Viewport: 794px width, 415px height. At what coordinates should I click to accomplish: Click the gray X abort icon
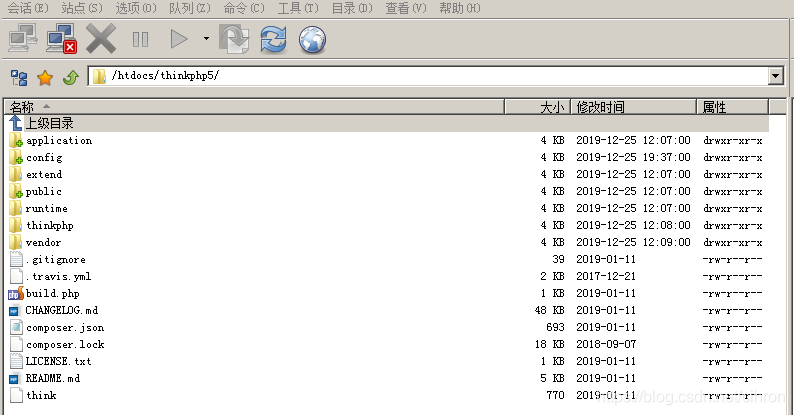(101, 39)
